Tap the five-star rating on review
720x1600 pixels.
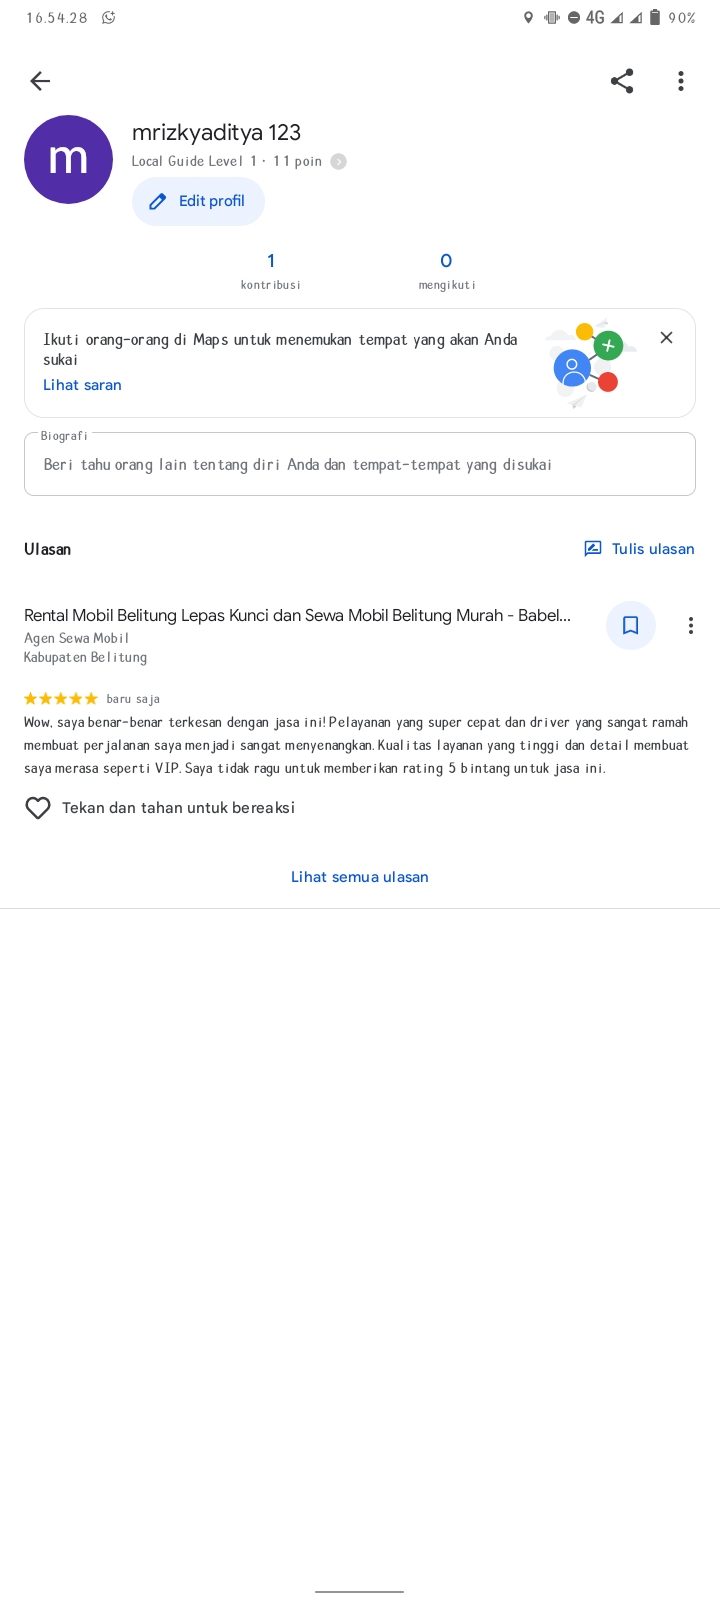click(x=61, y=698)
